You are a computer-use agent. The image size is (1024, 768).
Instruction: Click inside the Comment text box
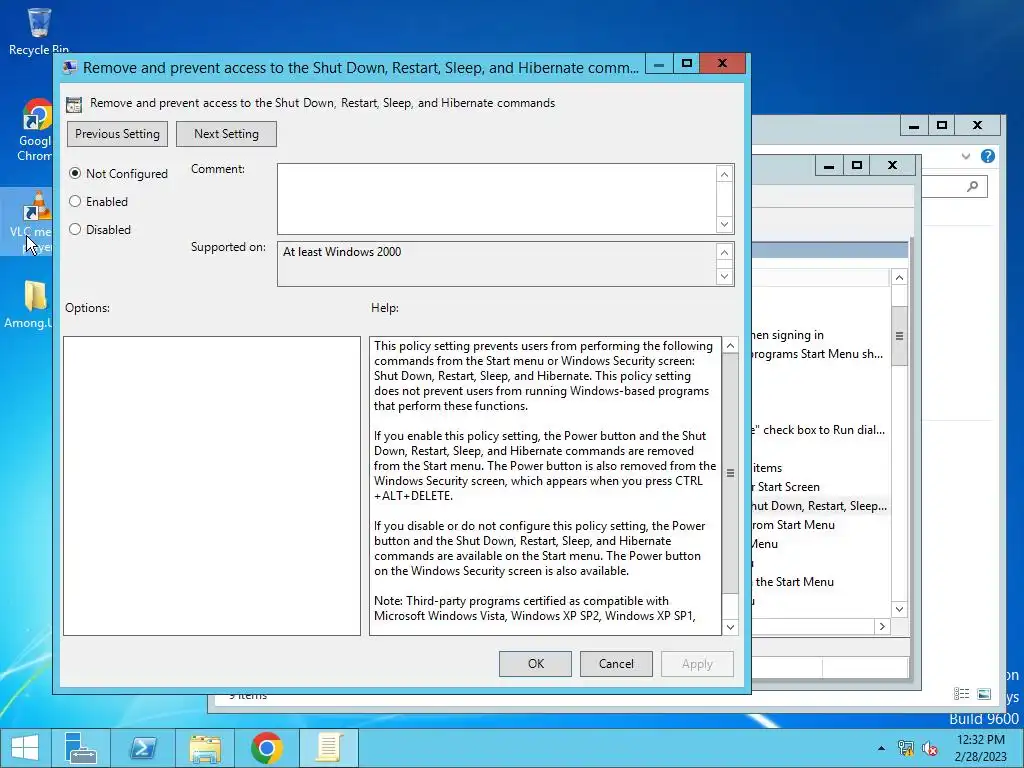click(496, 199)
